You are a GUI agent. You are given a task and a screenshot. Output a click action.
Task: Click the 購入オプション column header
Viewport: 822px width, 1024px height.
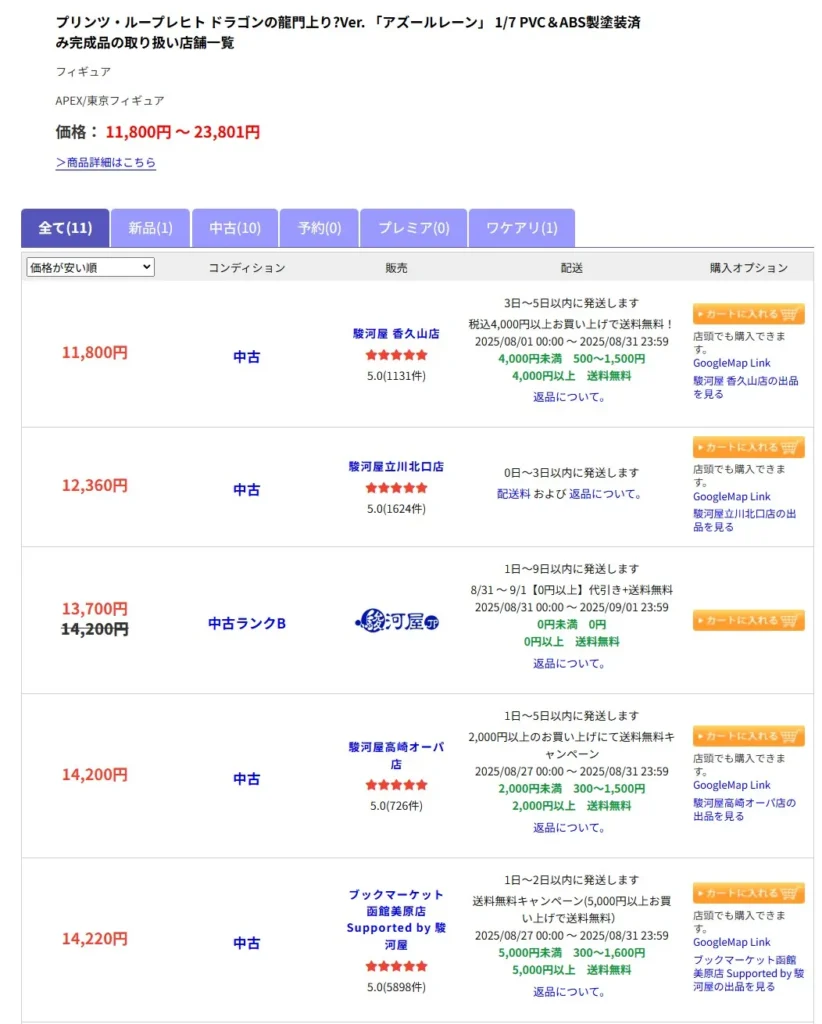coord(749,268)
